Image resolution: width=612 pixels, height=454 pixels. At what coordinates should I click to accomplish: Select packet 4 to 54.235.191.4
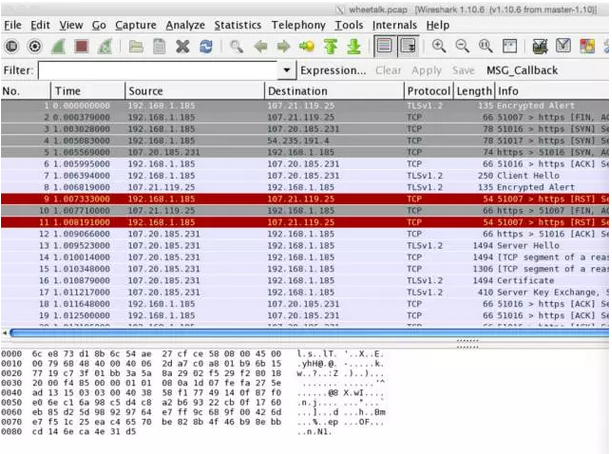(x=305, y=141)
